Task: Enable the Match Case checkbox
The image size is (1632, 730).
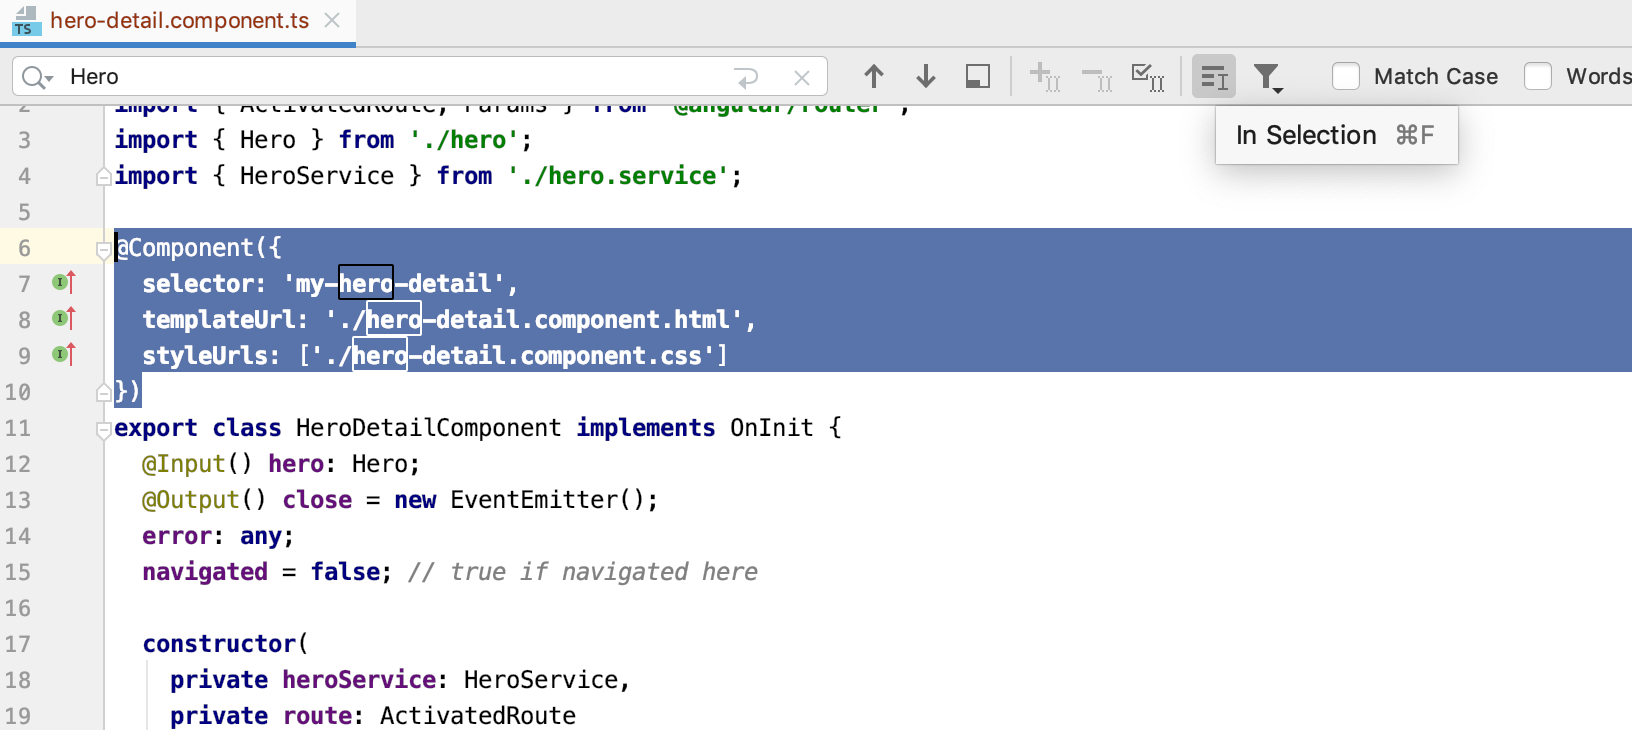Action: (x=1346, y=77)
